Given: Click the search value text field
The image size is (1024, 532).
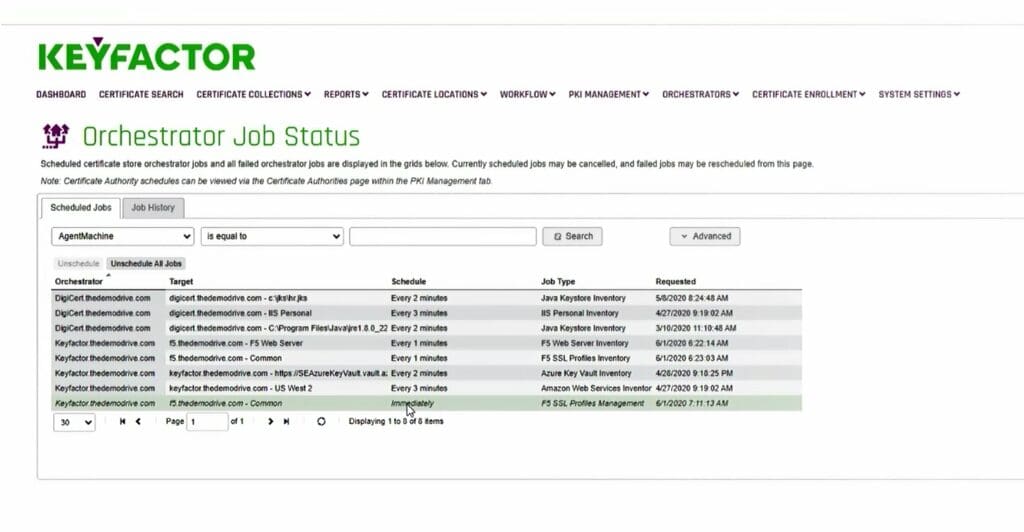Looking at the screenshot, I should pos(443,236).
